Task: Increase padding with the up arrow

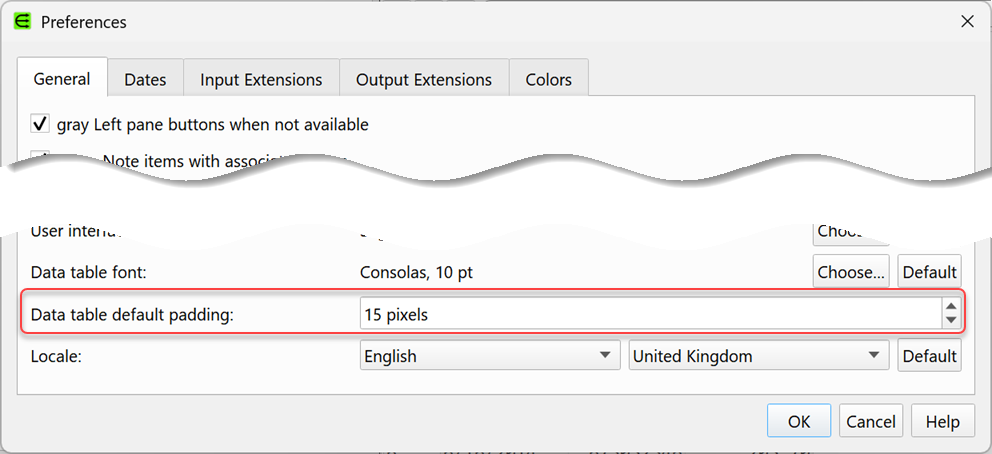Action: click(x=950, y=308)
